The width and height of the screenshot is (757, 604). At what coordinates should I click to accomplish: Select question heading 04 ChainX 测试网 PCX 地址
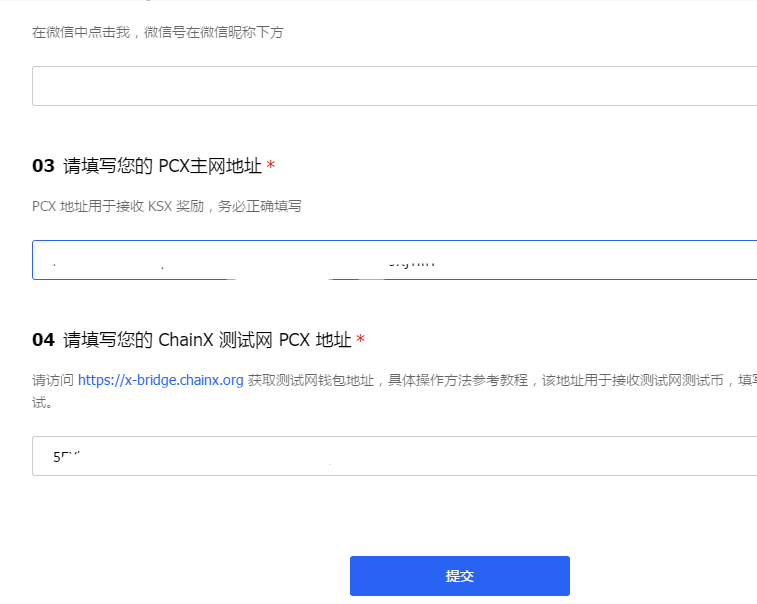click(198, 340)
